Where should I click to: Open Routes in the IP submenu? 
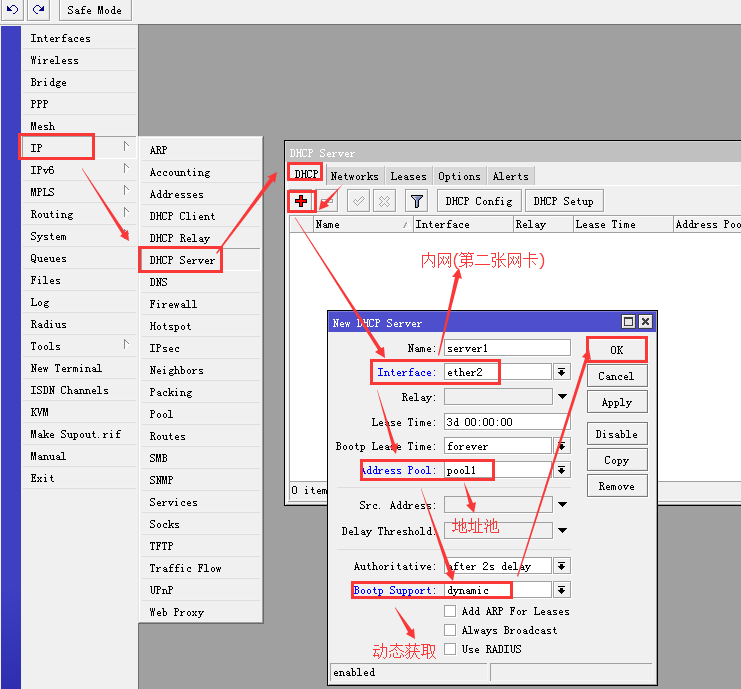pyautogui.click(x=201, y=436)
